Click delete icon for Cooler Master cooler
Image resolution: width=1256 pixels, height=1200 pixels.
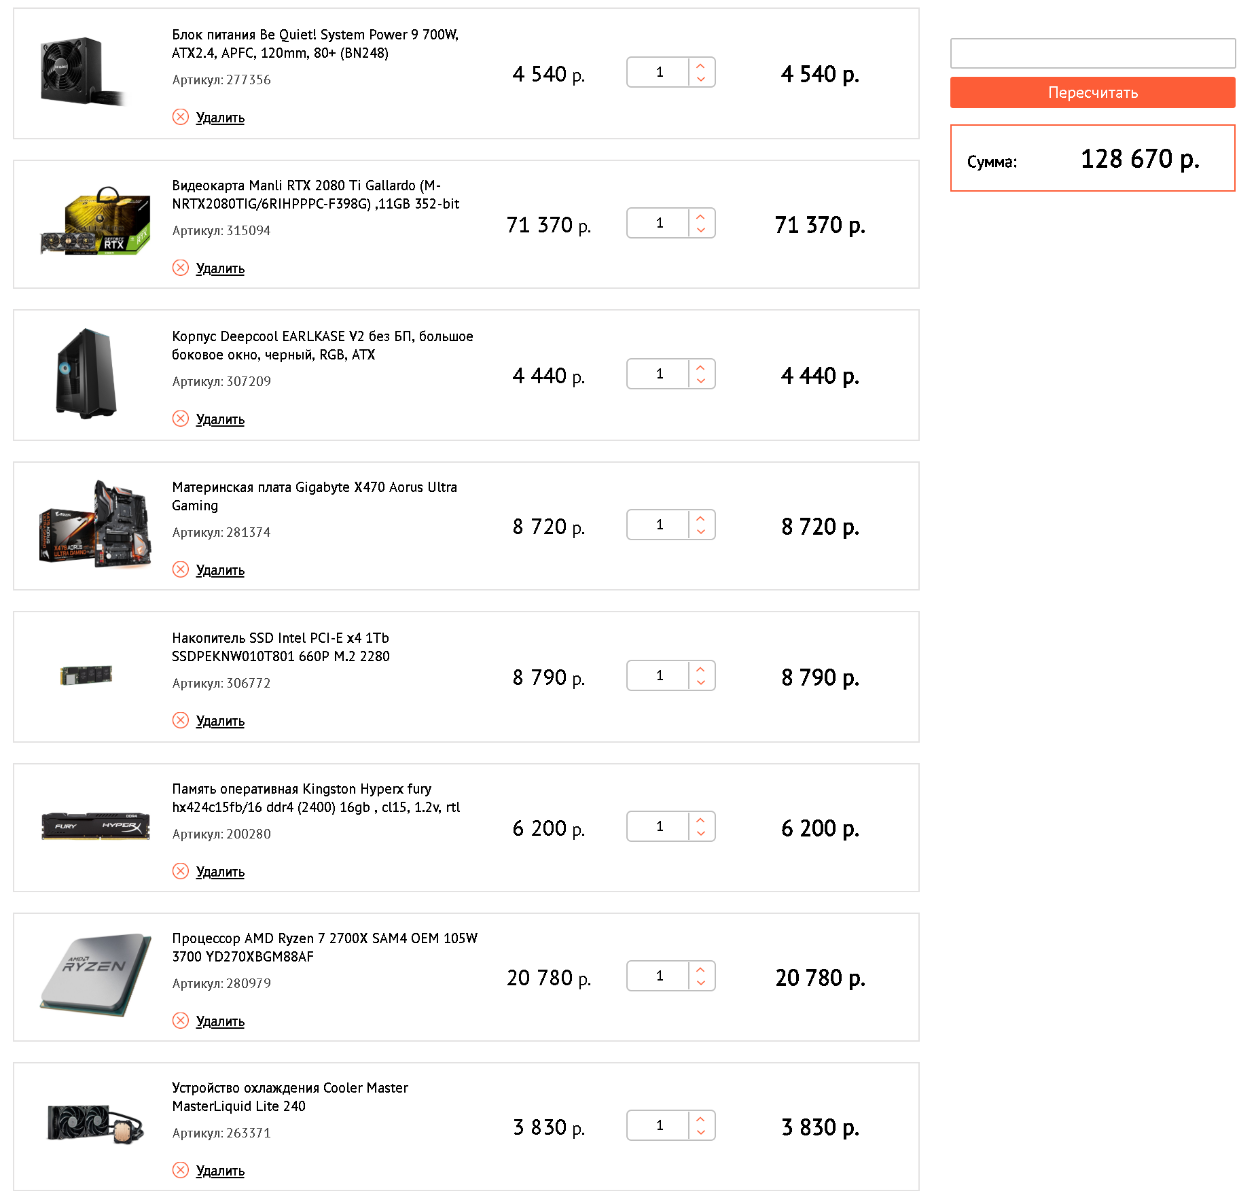pyautogui.click(x=180, y=1171)
